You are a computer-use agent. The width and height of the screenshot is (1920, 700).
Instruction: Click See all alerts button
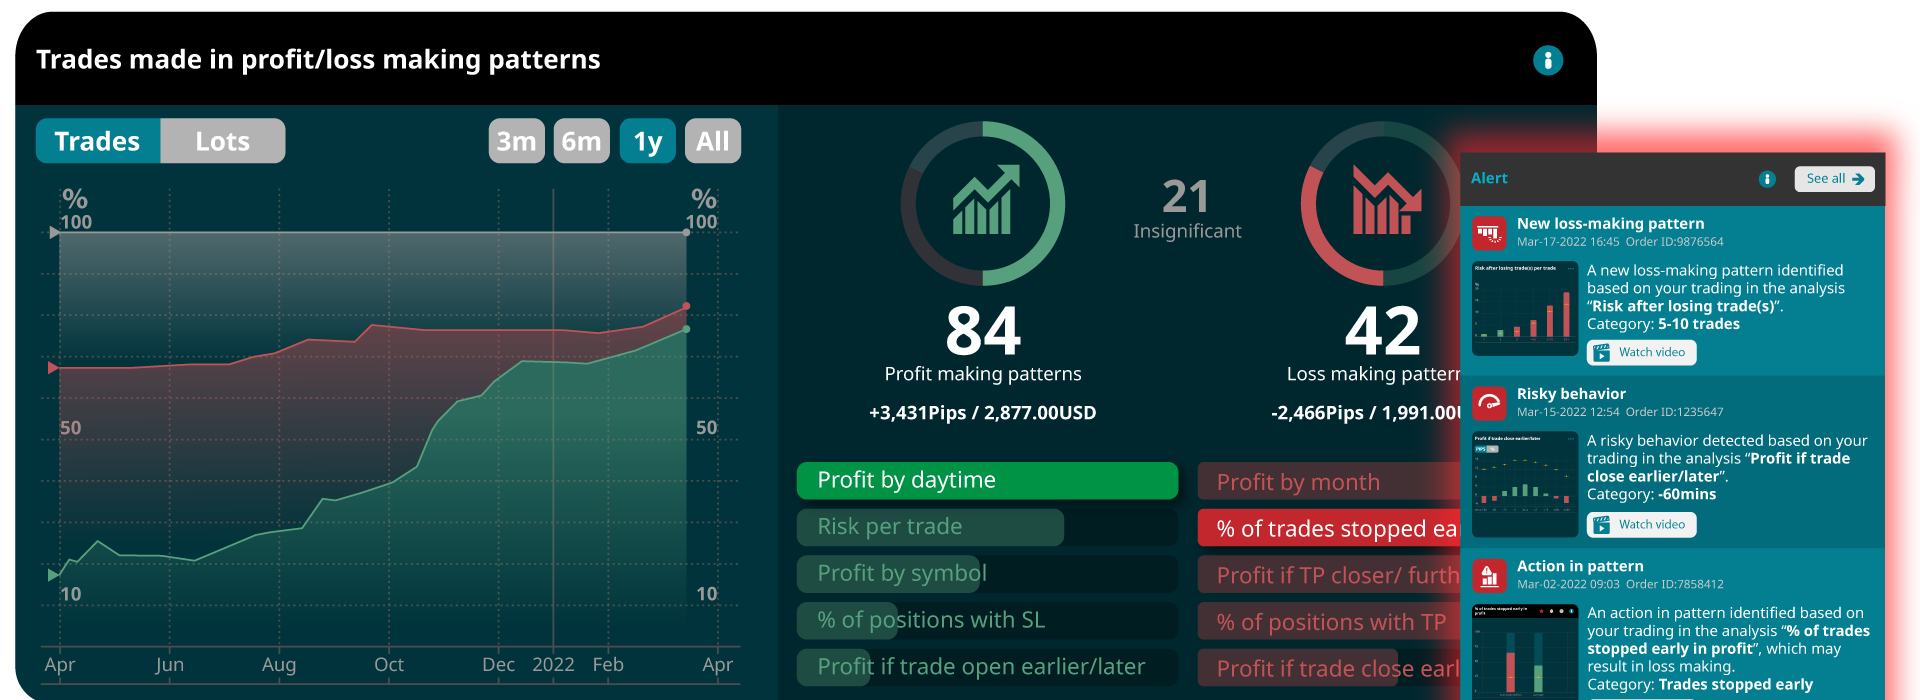click(1833, 179)
